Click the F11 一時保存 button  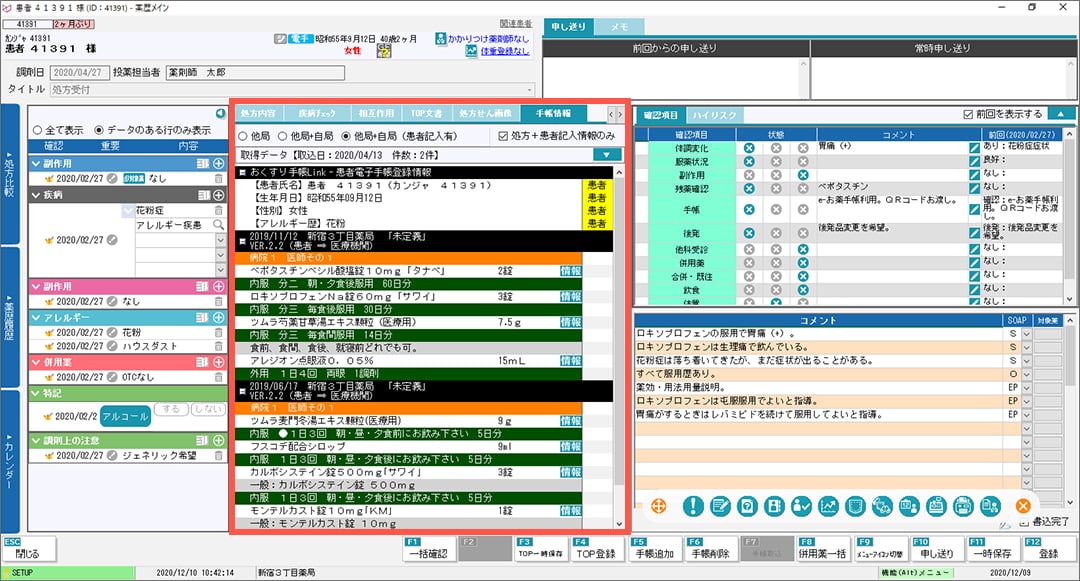pyautogui.click(x=993, y=549)
